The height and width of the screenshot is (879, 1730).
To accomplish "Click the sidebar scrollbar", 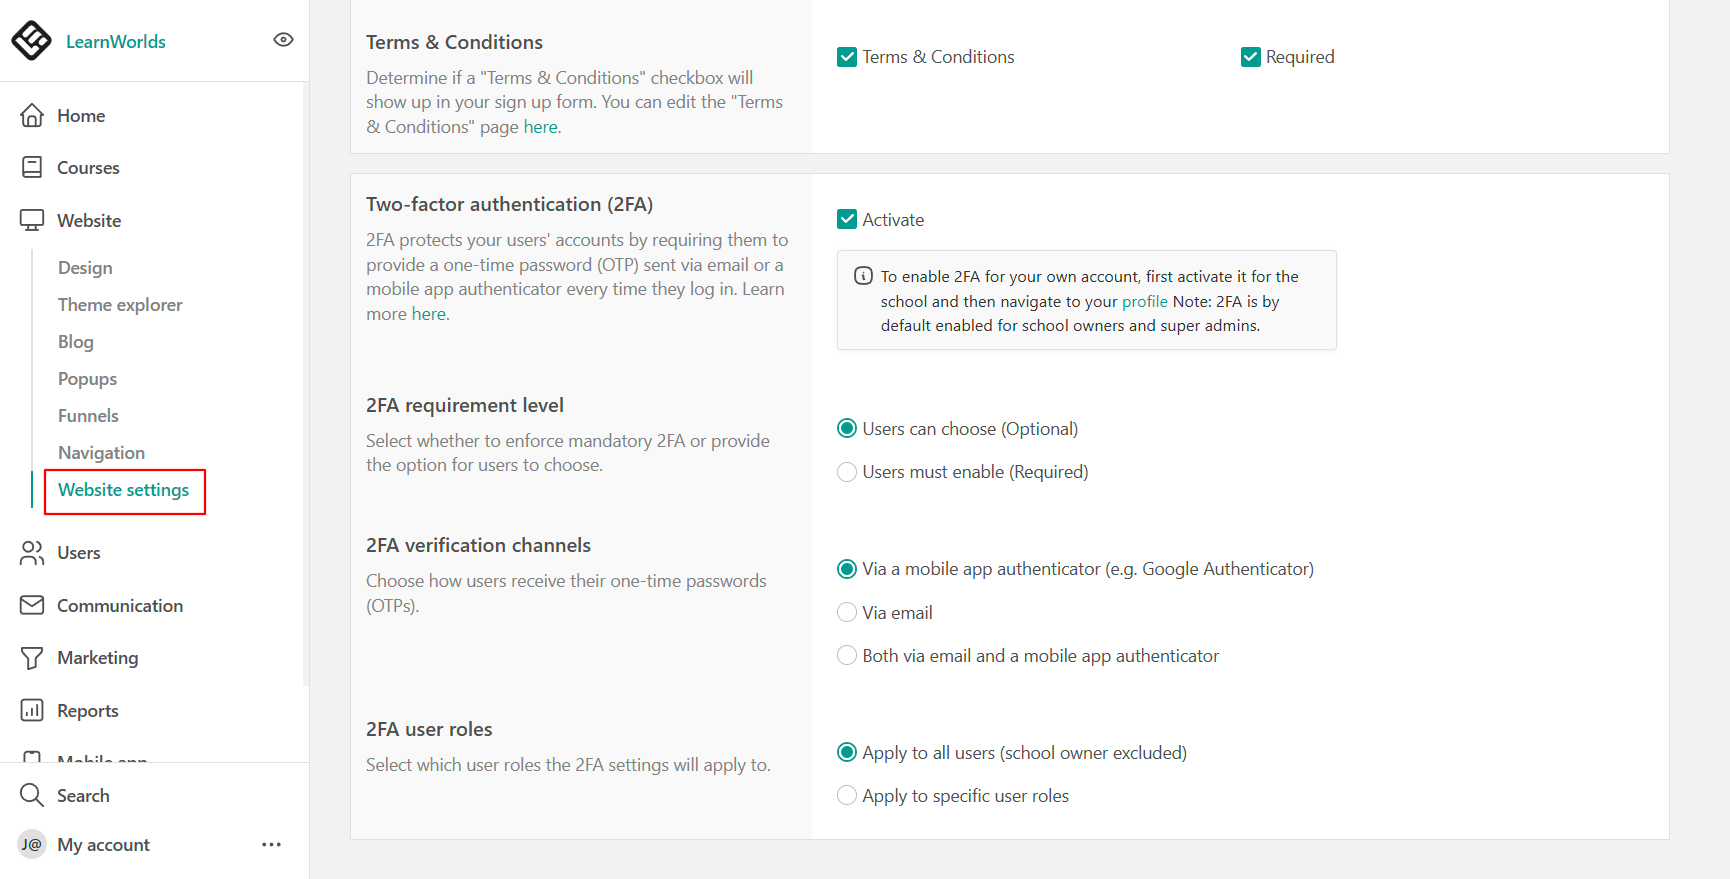I will point(305,385).
